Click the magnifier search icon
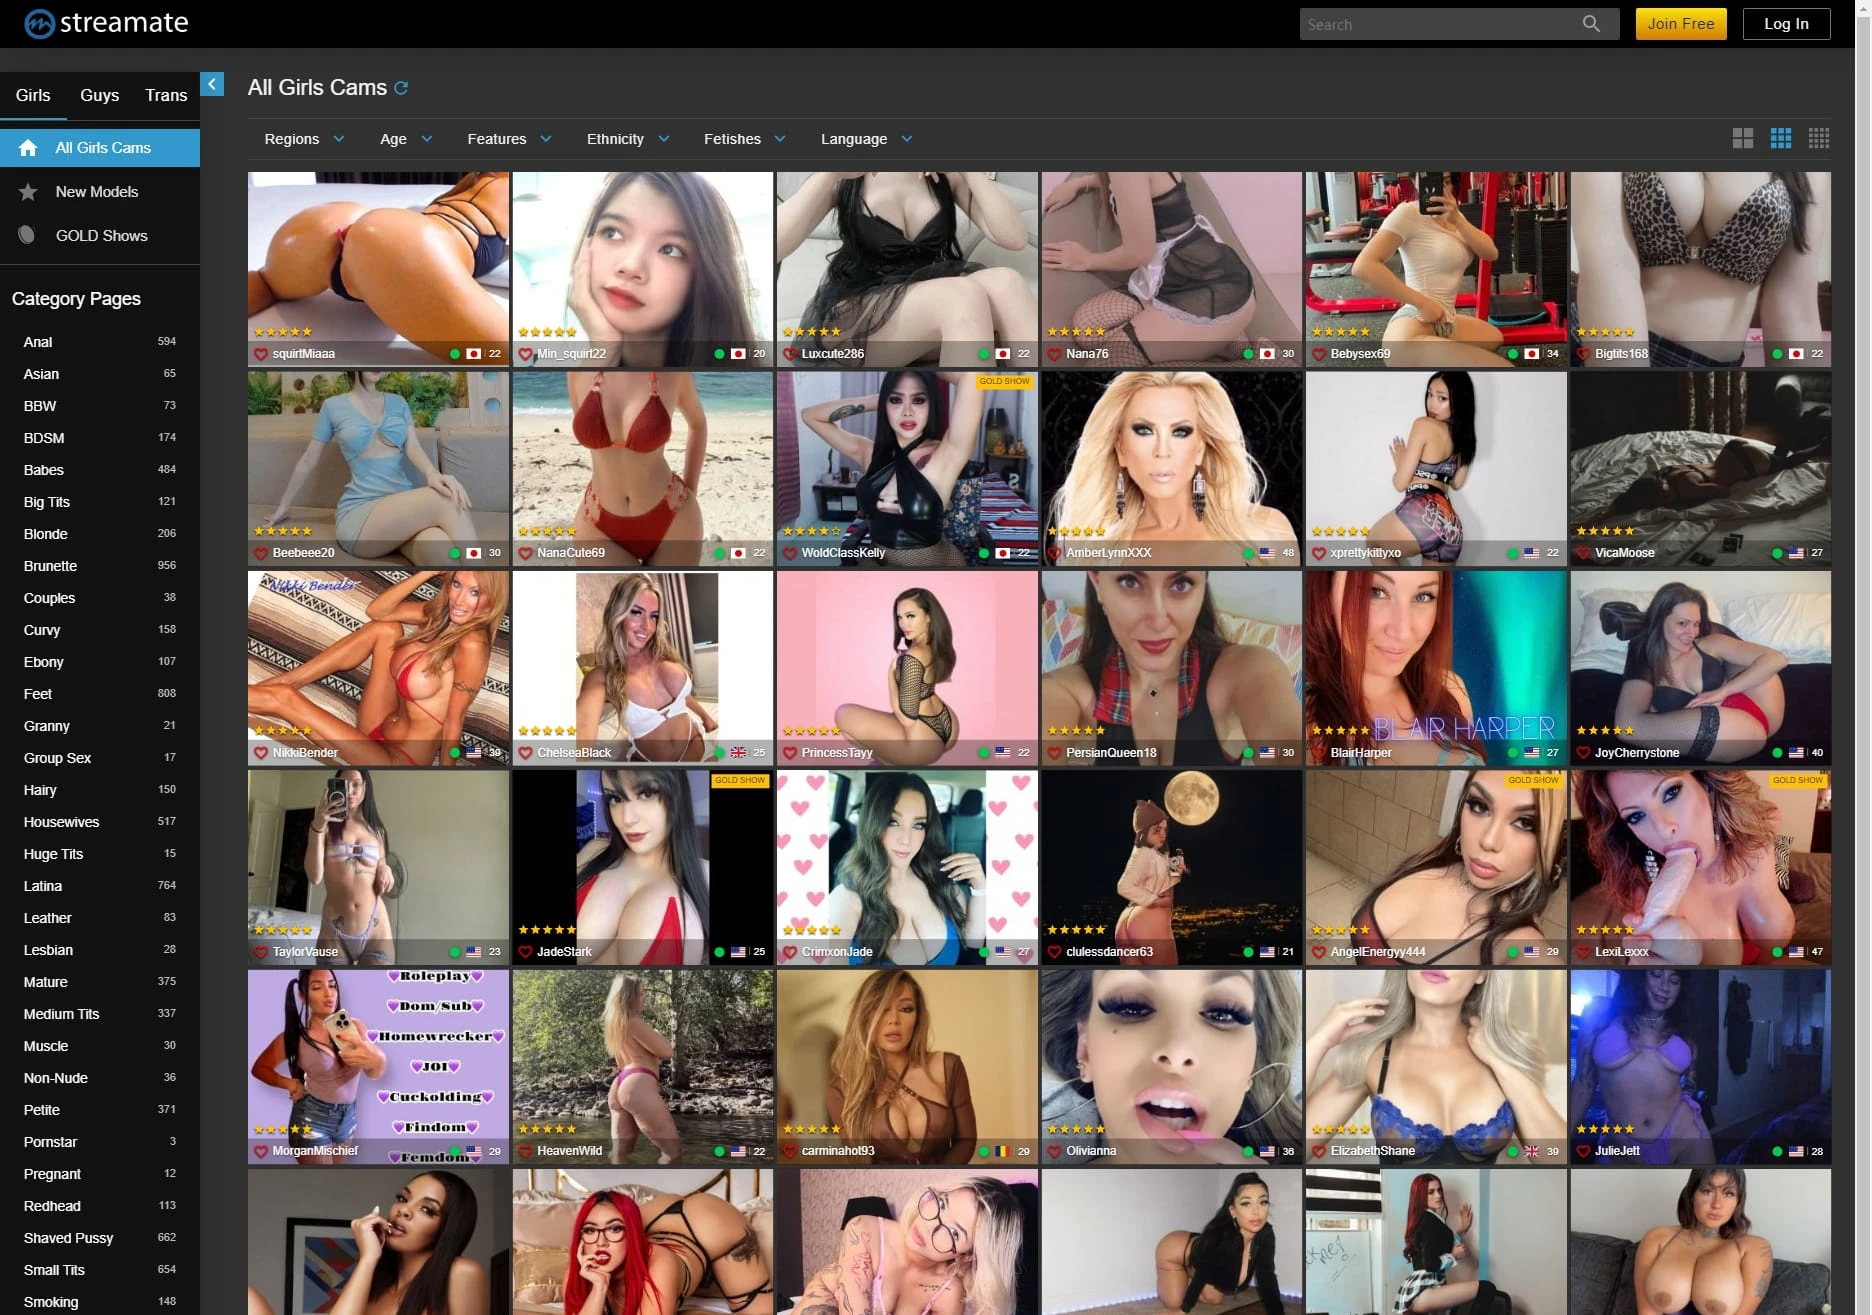This screenshot has width=1872, height=1315. pyautogui.click(x=1590, y=24)
